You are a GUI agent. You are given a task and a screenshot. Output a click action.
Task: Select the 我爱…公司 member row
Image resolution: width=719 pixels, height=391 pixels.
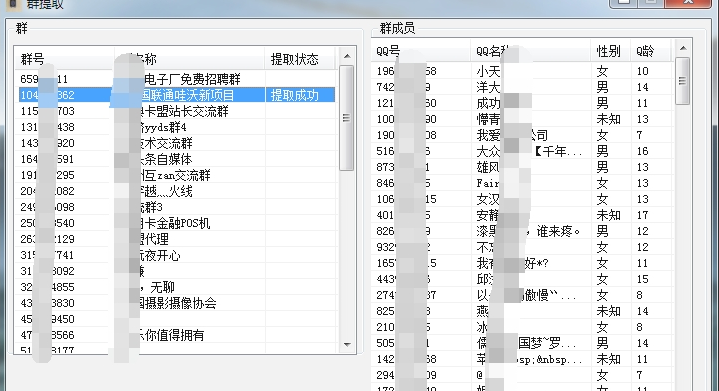click(x=523, y=135)
